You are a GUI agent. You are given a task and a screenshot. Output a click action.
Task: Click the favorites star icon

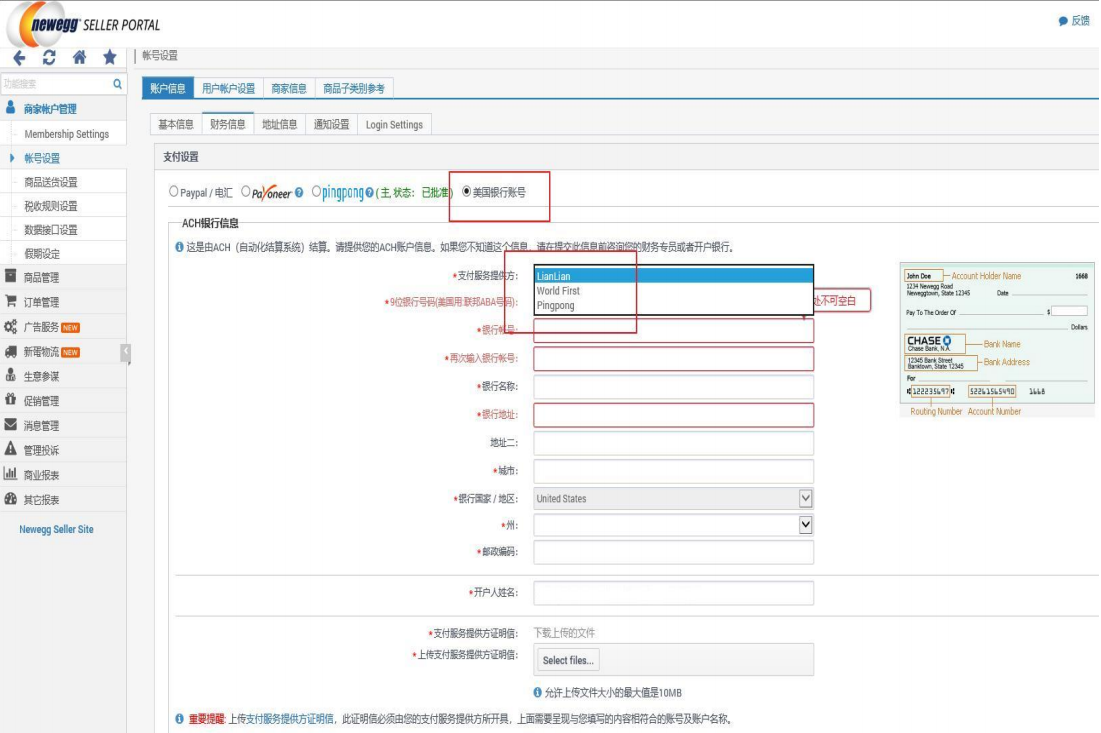110,57
